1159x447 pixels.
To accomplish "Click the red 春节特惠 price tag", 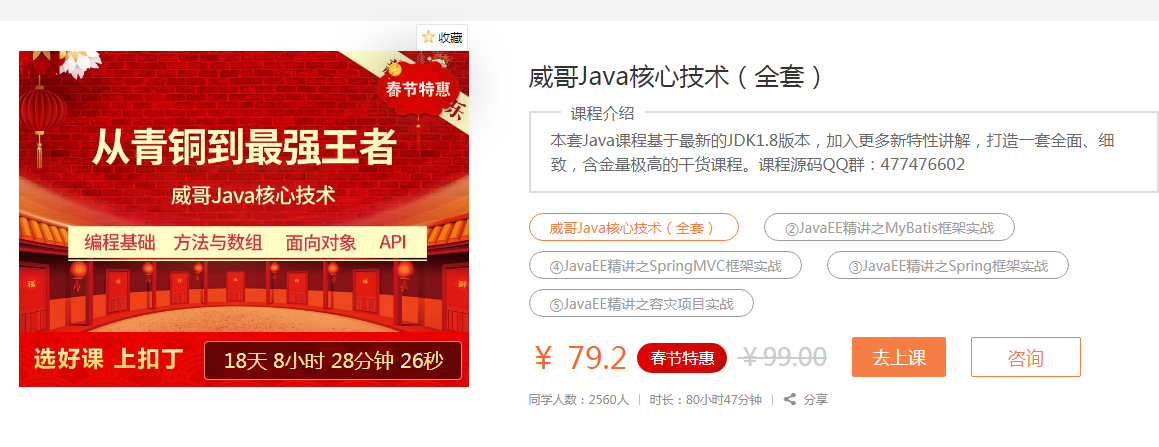I will [x=682, y=358].
